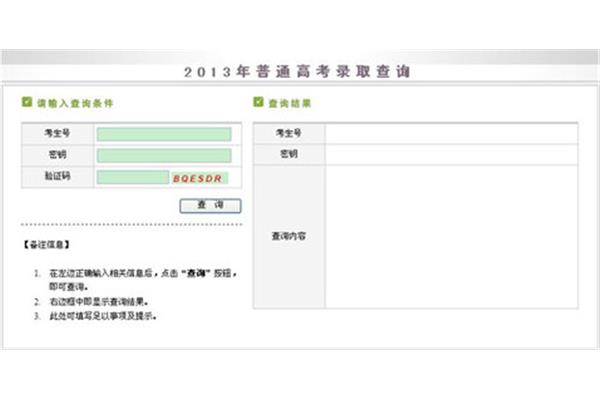The width and height of the screenshot is (600, 400).
Task: Click note 1 about 在左边正确输入相关信息
Action: pyautogui.click(x=143, y=280)
